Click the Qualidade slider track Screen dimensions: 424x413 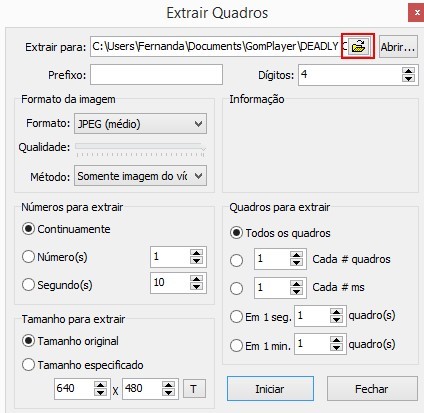[x=140, y=148]
